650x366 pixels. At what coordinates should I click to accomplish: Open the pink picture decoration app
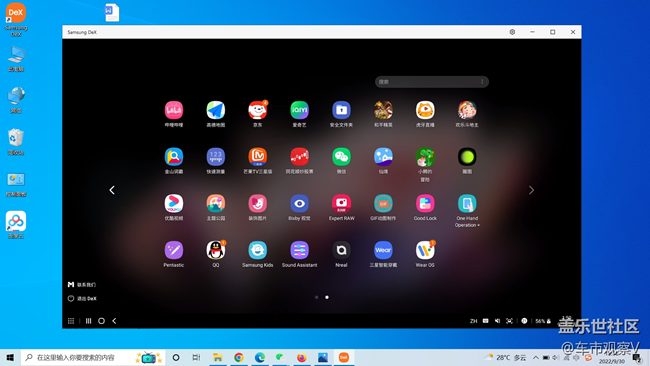click(x=257, y=204)
